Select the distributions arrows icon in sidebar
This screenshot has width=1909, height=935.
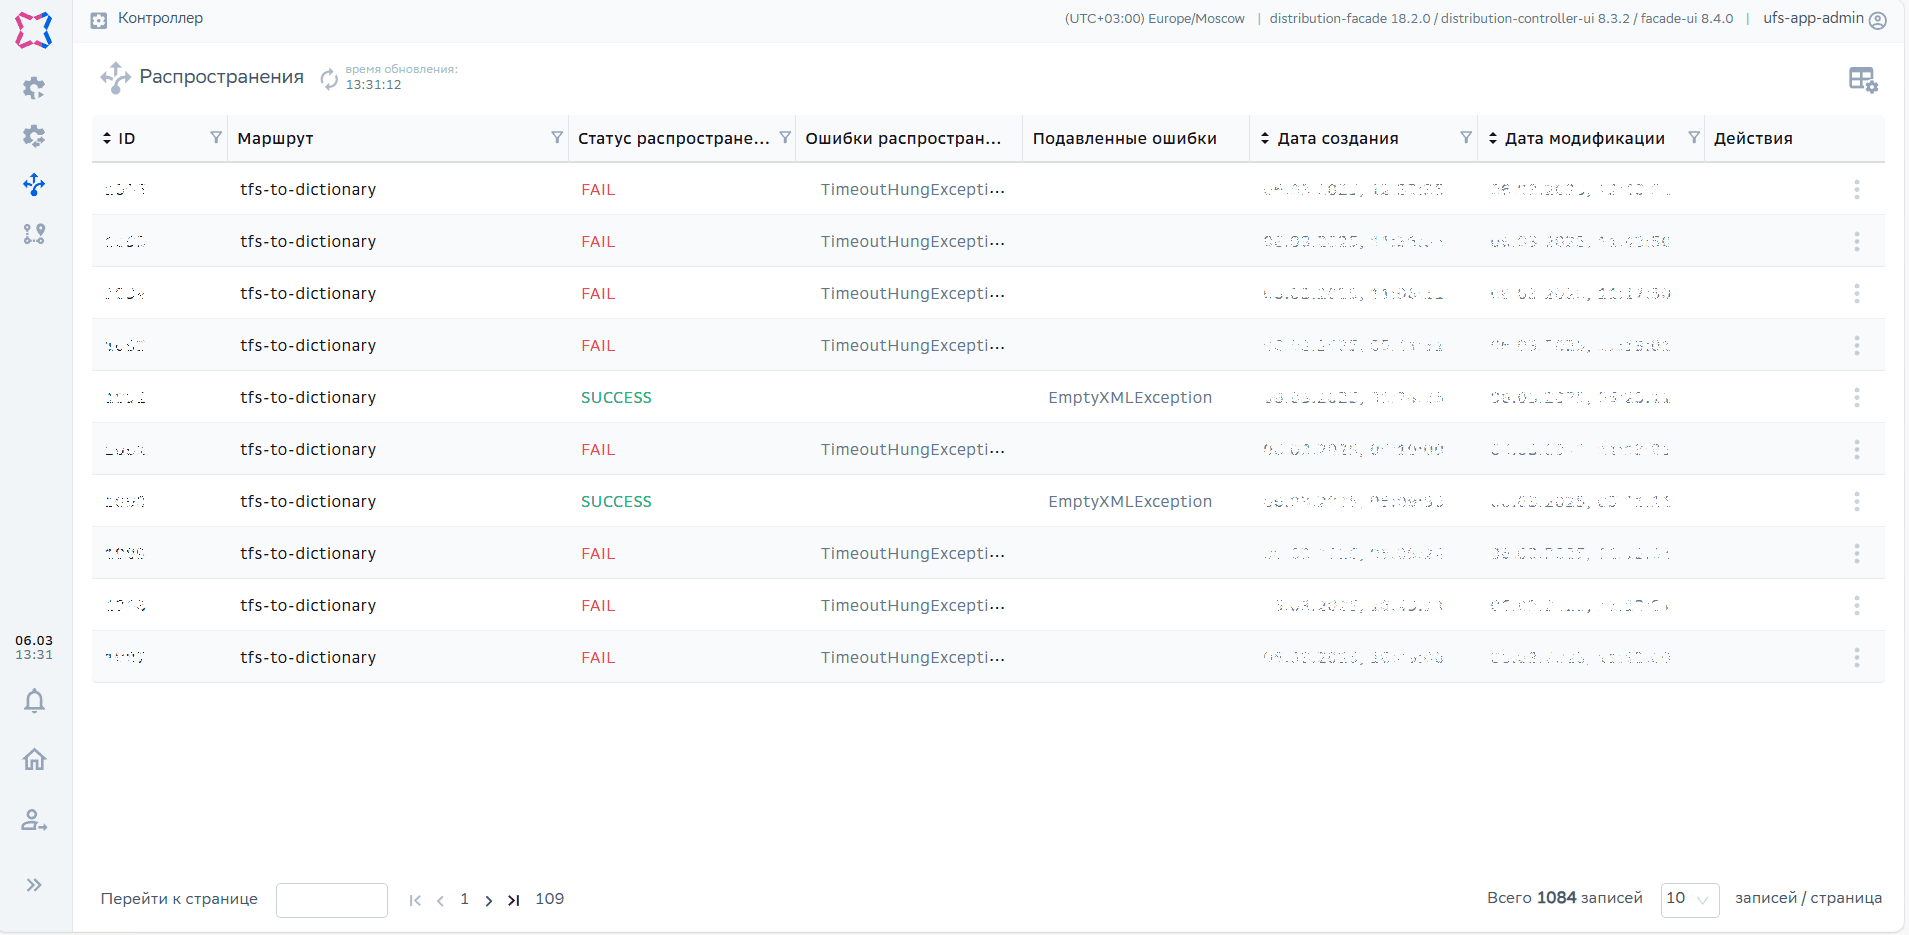[x=34, y=185]
